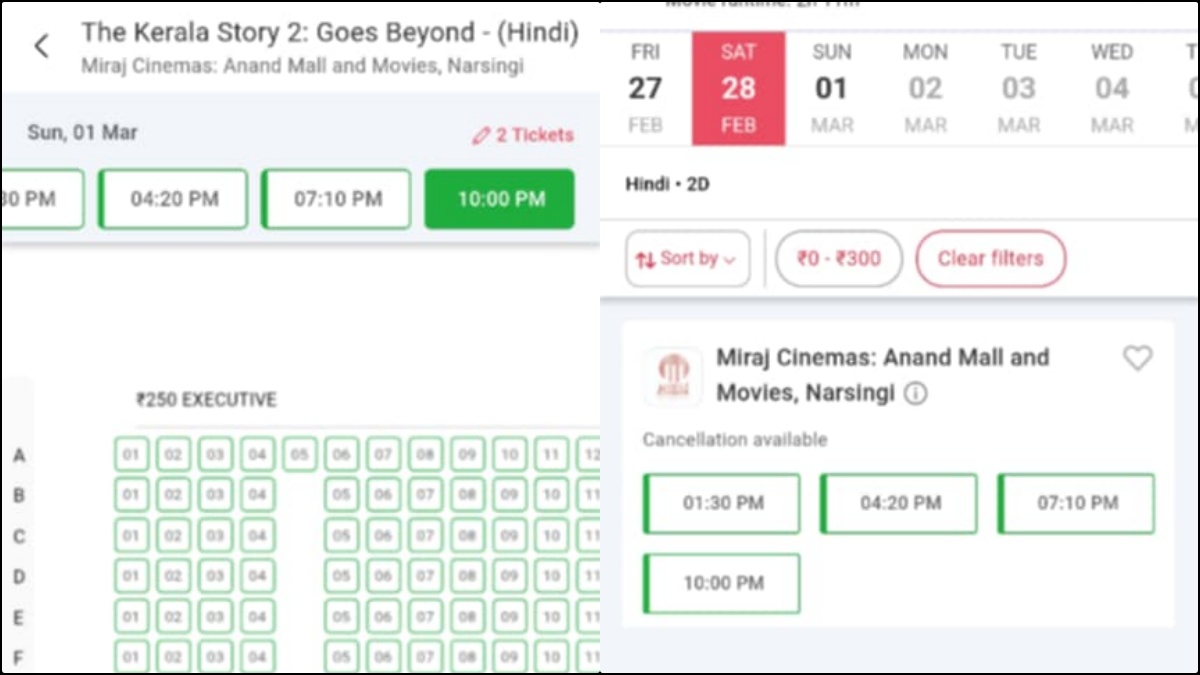Click the Clear filters button
The height and width of the screenshot is (675, 1200).
[990, 259]
